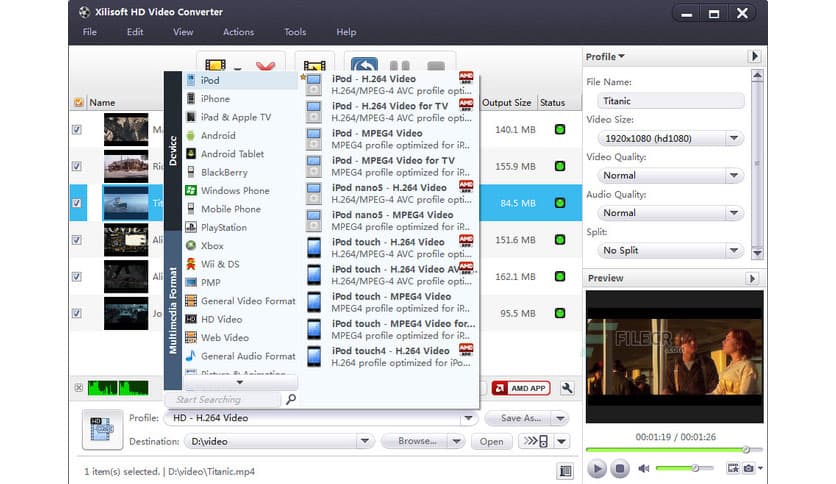
Task: Open the Actions menu
Action: 238,32
